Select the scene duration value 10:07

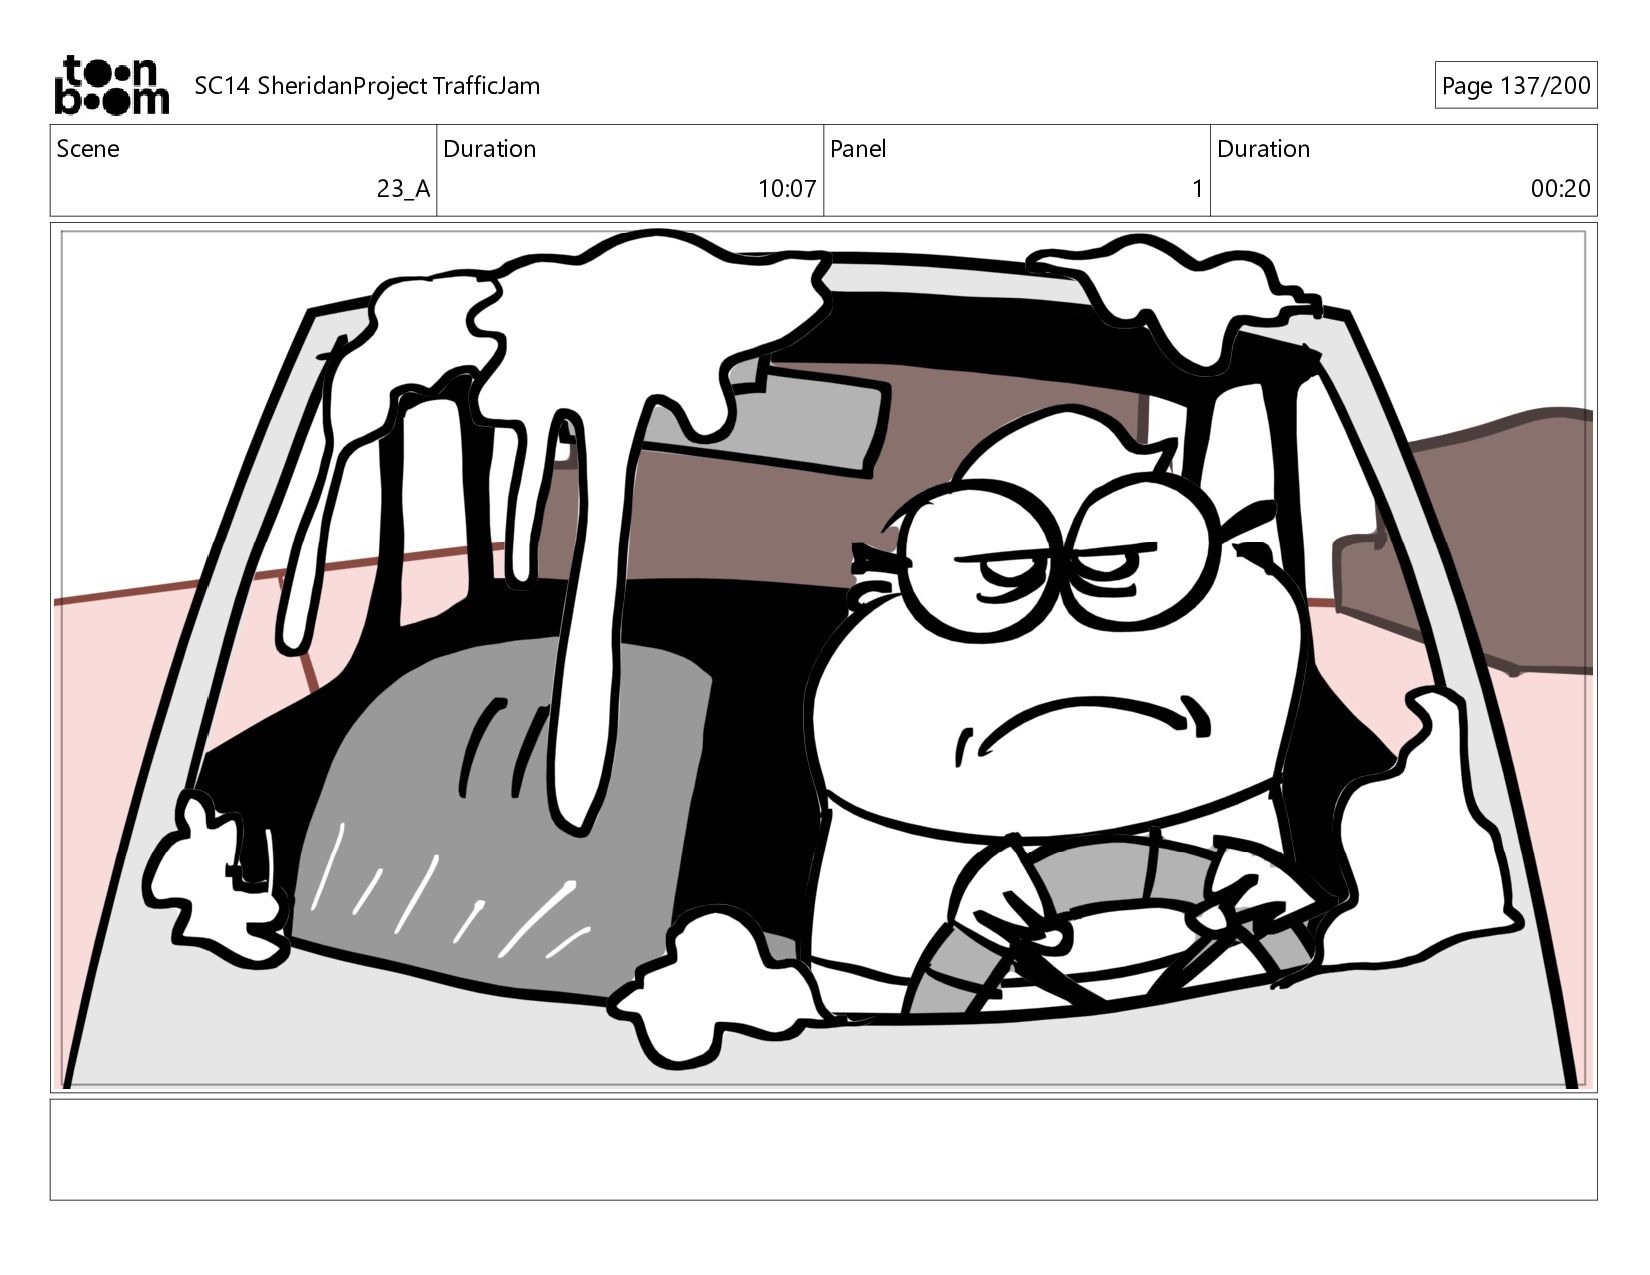pos(787,189)
